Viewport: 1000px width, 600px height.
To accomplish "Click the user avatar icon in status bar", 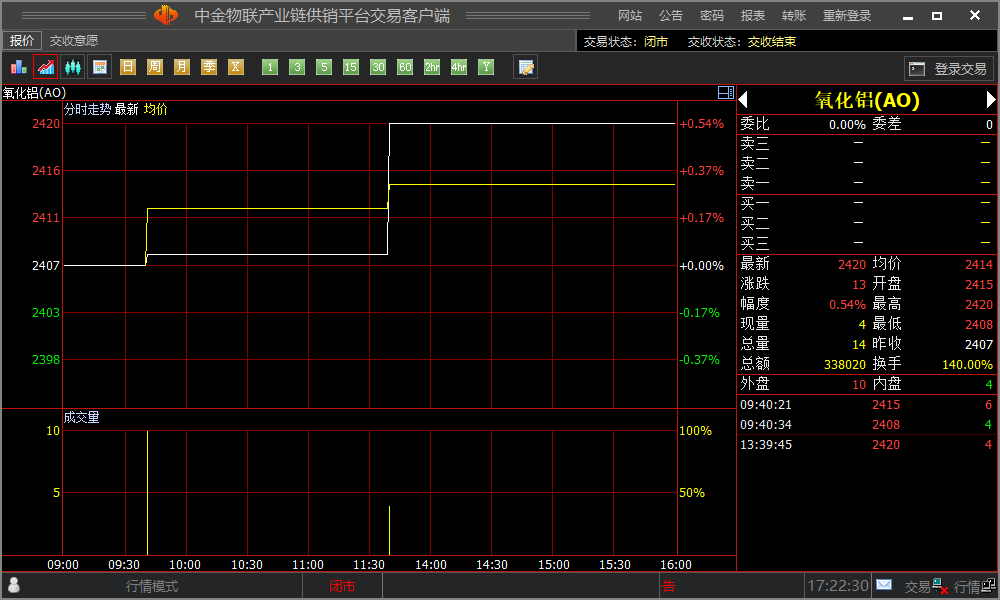I will (x=13, y=585).
